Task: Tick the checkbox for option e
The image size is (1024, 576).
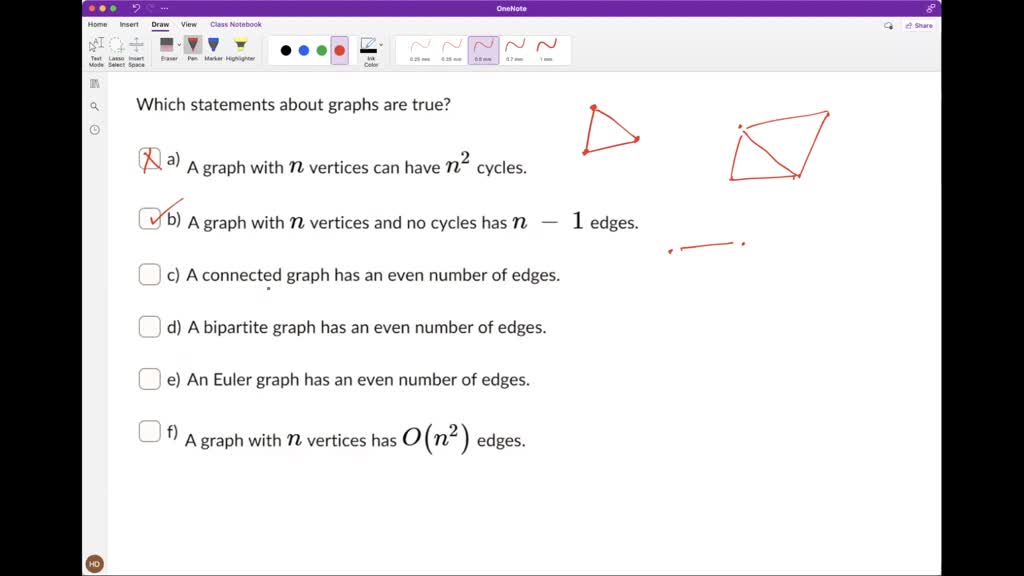Action: click(149, 378)
